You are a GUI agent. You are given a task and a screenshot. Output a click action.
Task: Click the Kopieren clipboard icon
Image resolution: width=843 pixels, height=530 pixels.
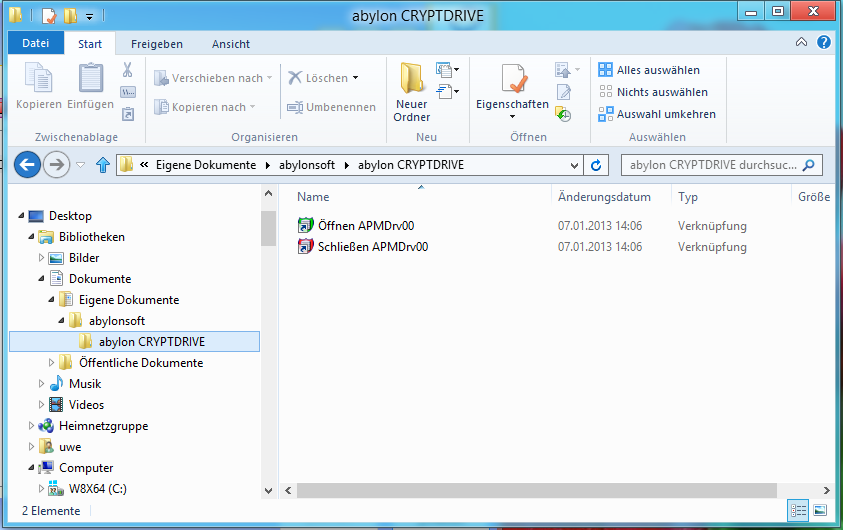click(x=38, y=78)
